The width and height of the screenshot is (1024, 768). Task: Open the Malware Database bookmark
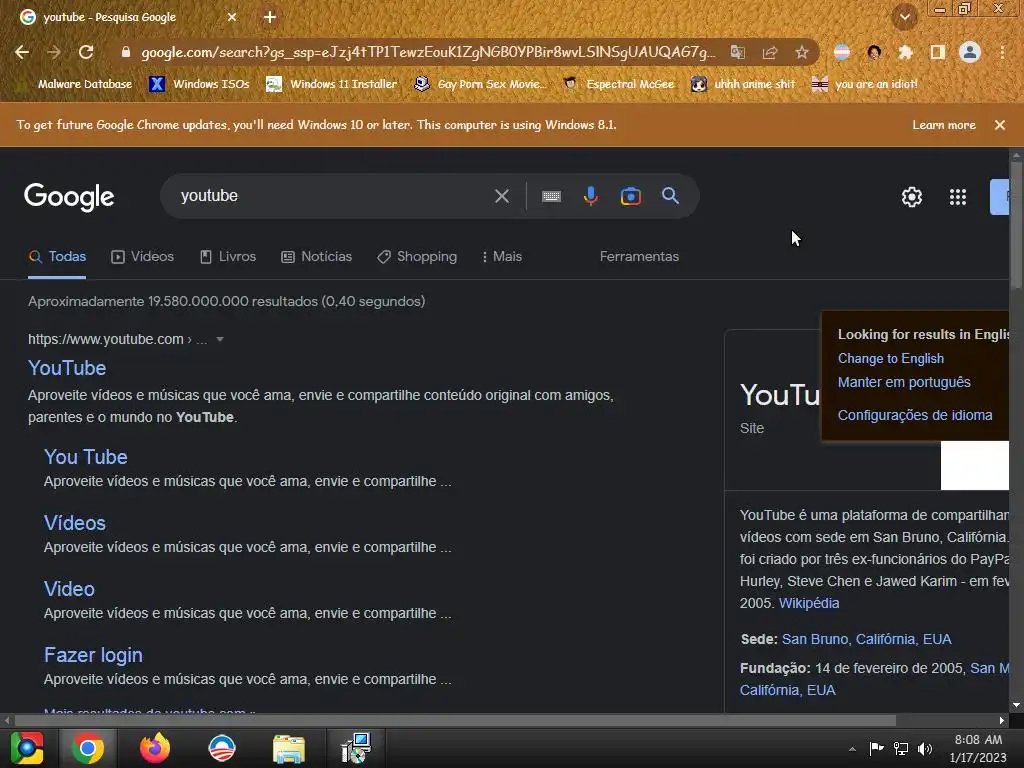click(x=75, y=84)
